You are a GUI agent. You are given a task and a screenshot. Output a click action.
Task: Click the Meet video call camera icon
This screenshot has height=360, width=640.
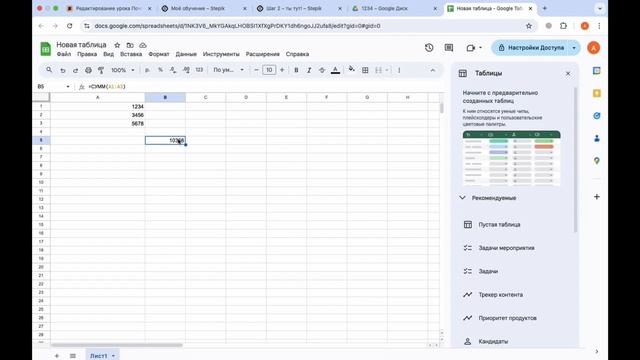click(471, 48)
